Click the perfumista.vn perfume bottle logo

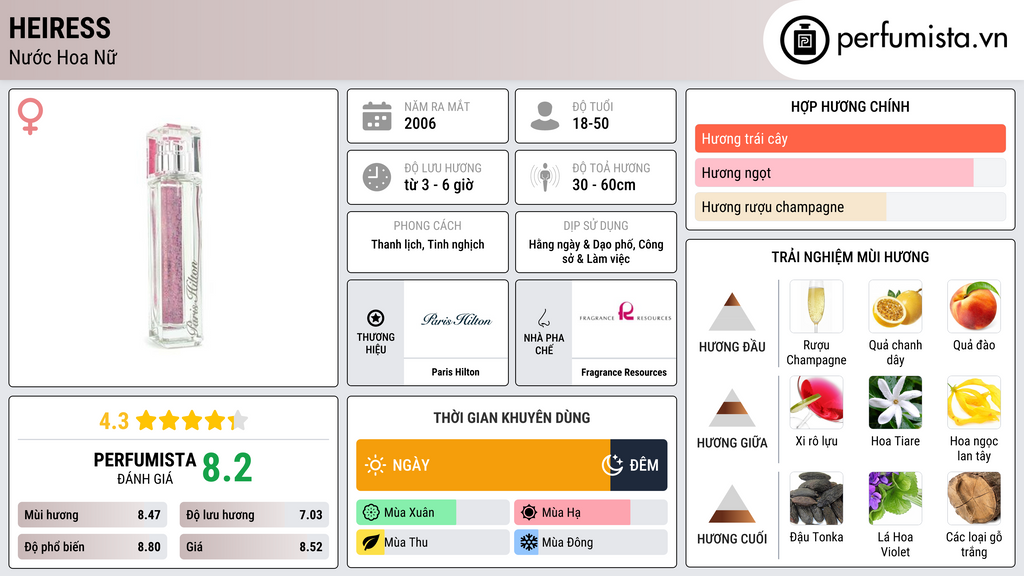click(804, 40)
